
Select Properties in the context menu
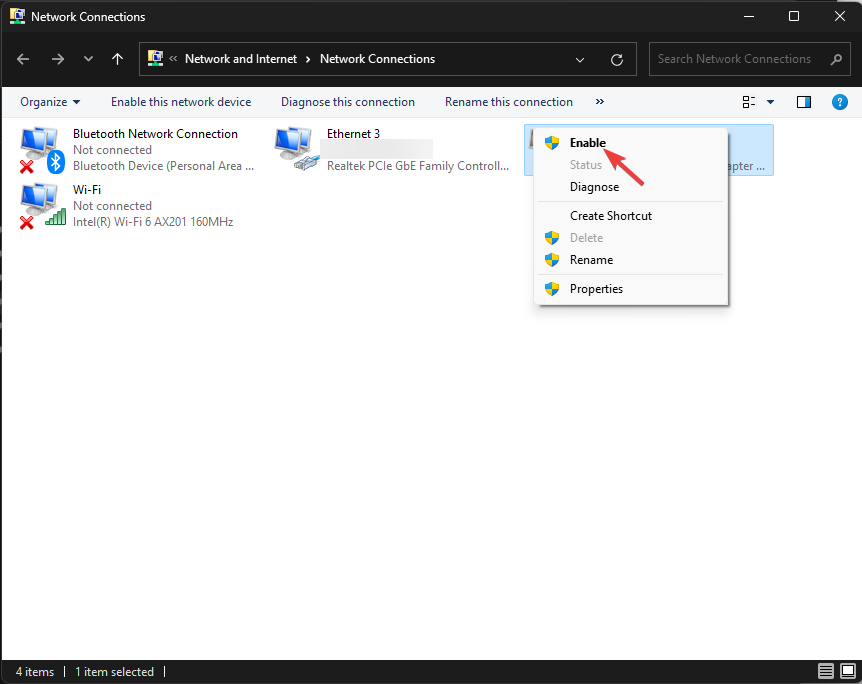tap(596, 289)
